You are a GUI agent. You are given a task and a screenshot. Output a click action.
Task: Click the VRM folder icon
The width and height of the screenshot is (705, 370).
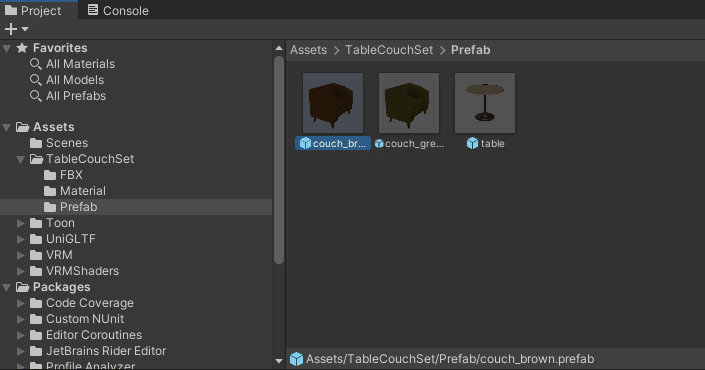(36, 255)
